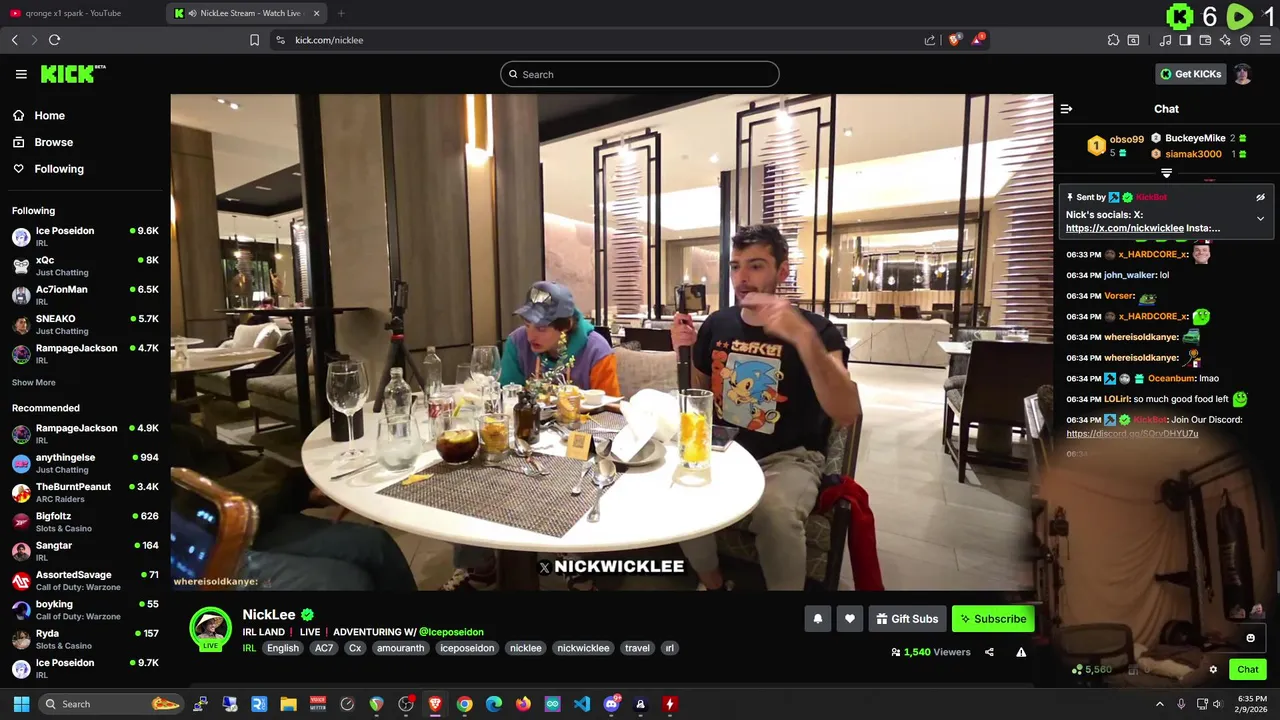Open media playlist music note icon
Viewport: 1280px width, 720px height.
click(x=1165, y=40)
